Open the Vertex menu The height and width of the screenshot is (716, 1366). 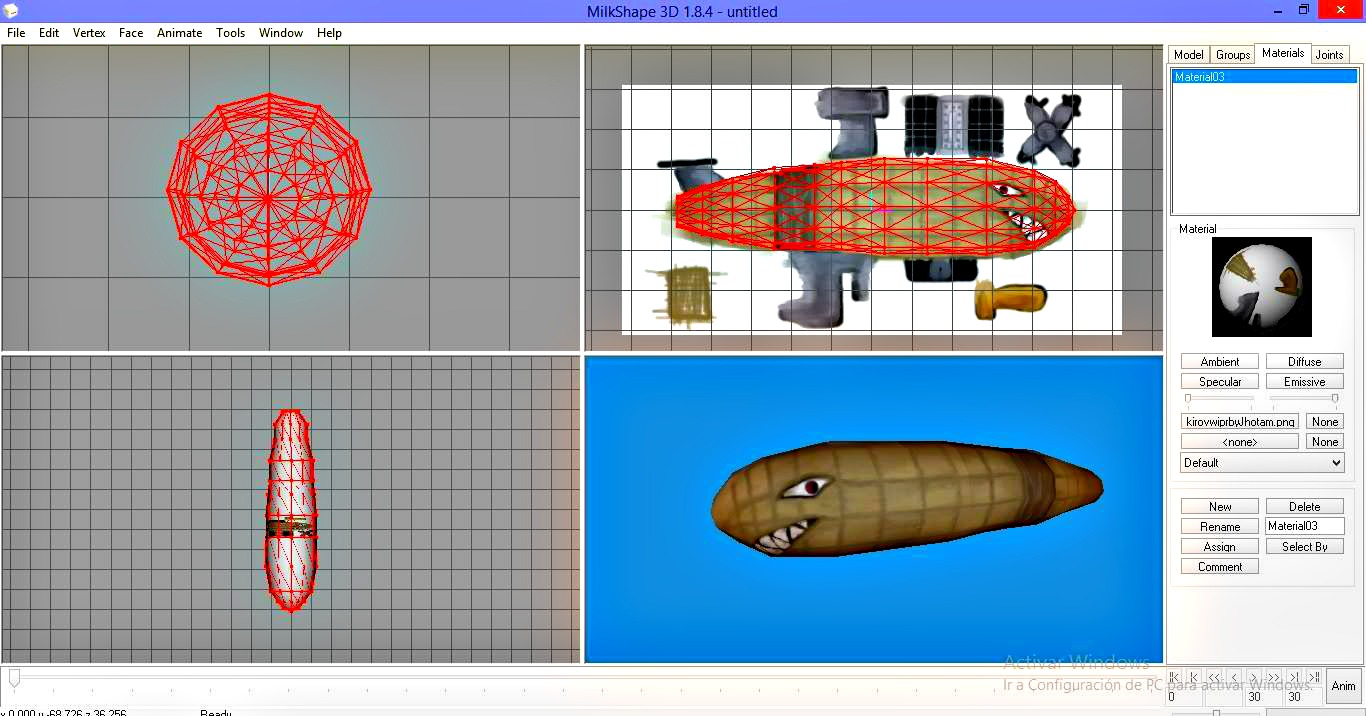tap(89, 33)
